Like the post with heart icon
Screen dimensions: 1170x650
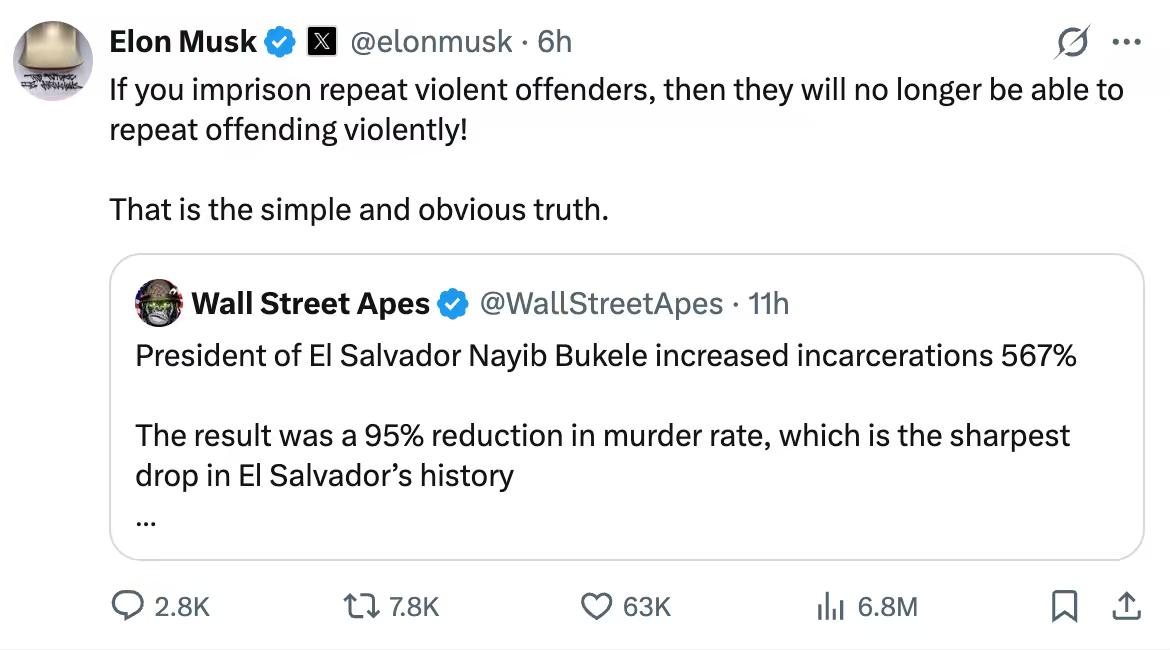coord(596,606)
